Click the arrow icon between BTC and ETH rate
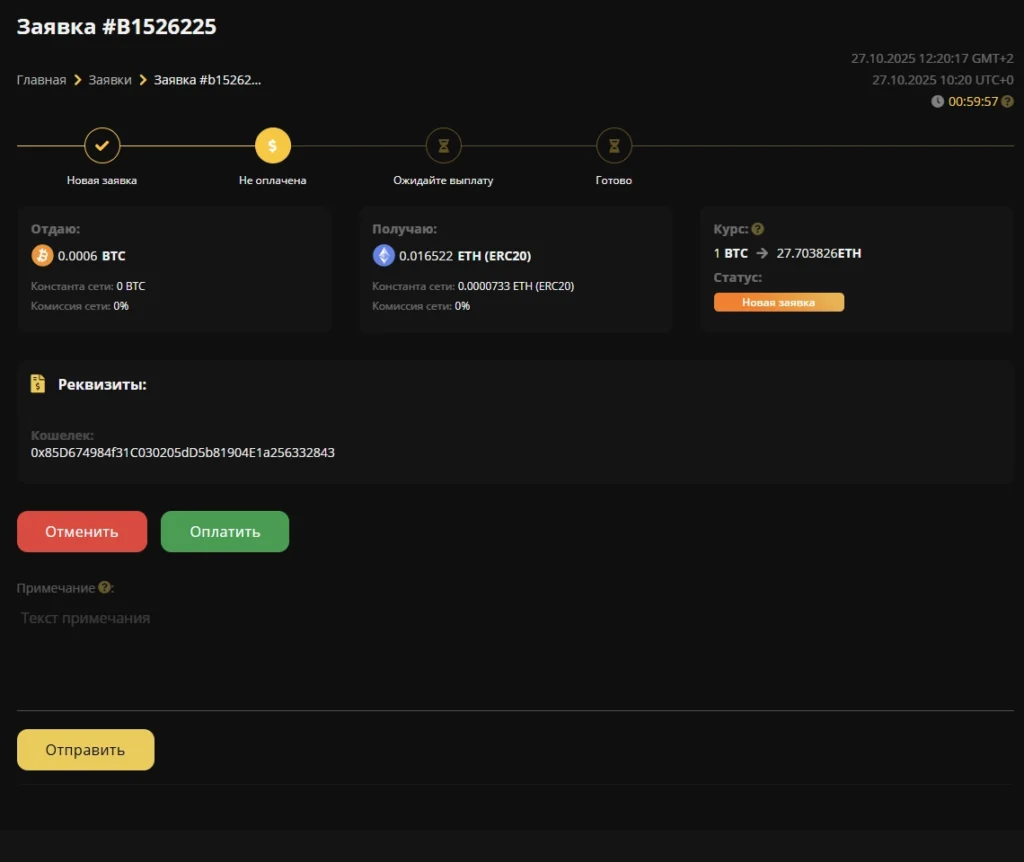 762,253
